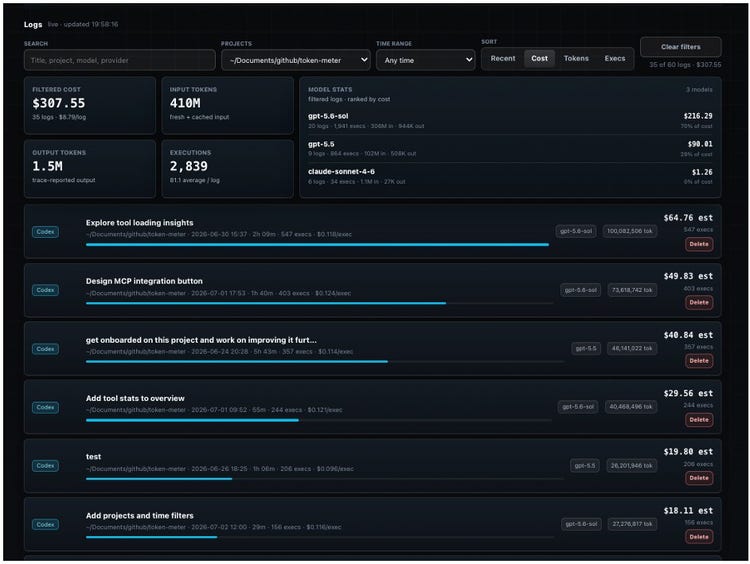Delete the Design MCP integration button log
This screenshot has height=564, width=750.
pos(699,302)
